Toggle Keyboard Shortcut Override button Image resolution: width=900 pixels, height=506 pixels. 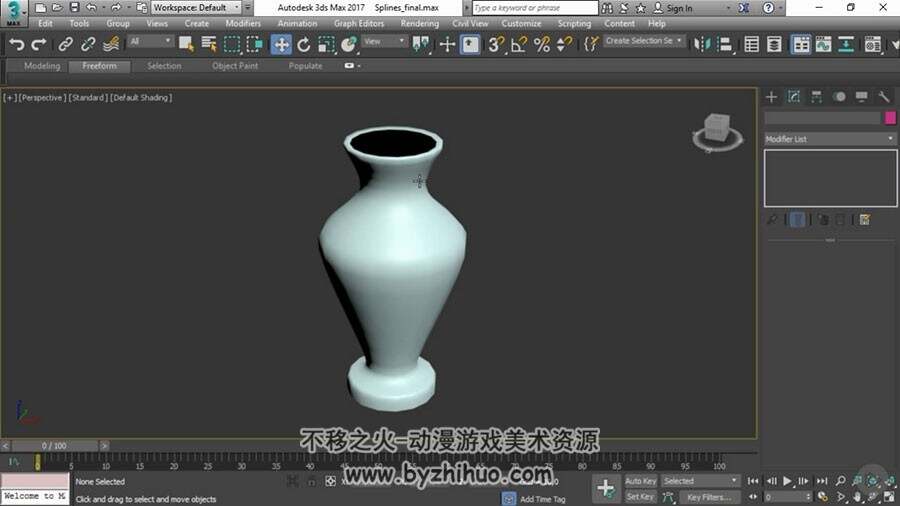click(x=470, y=44)
